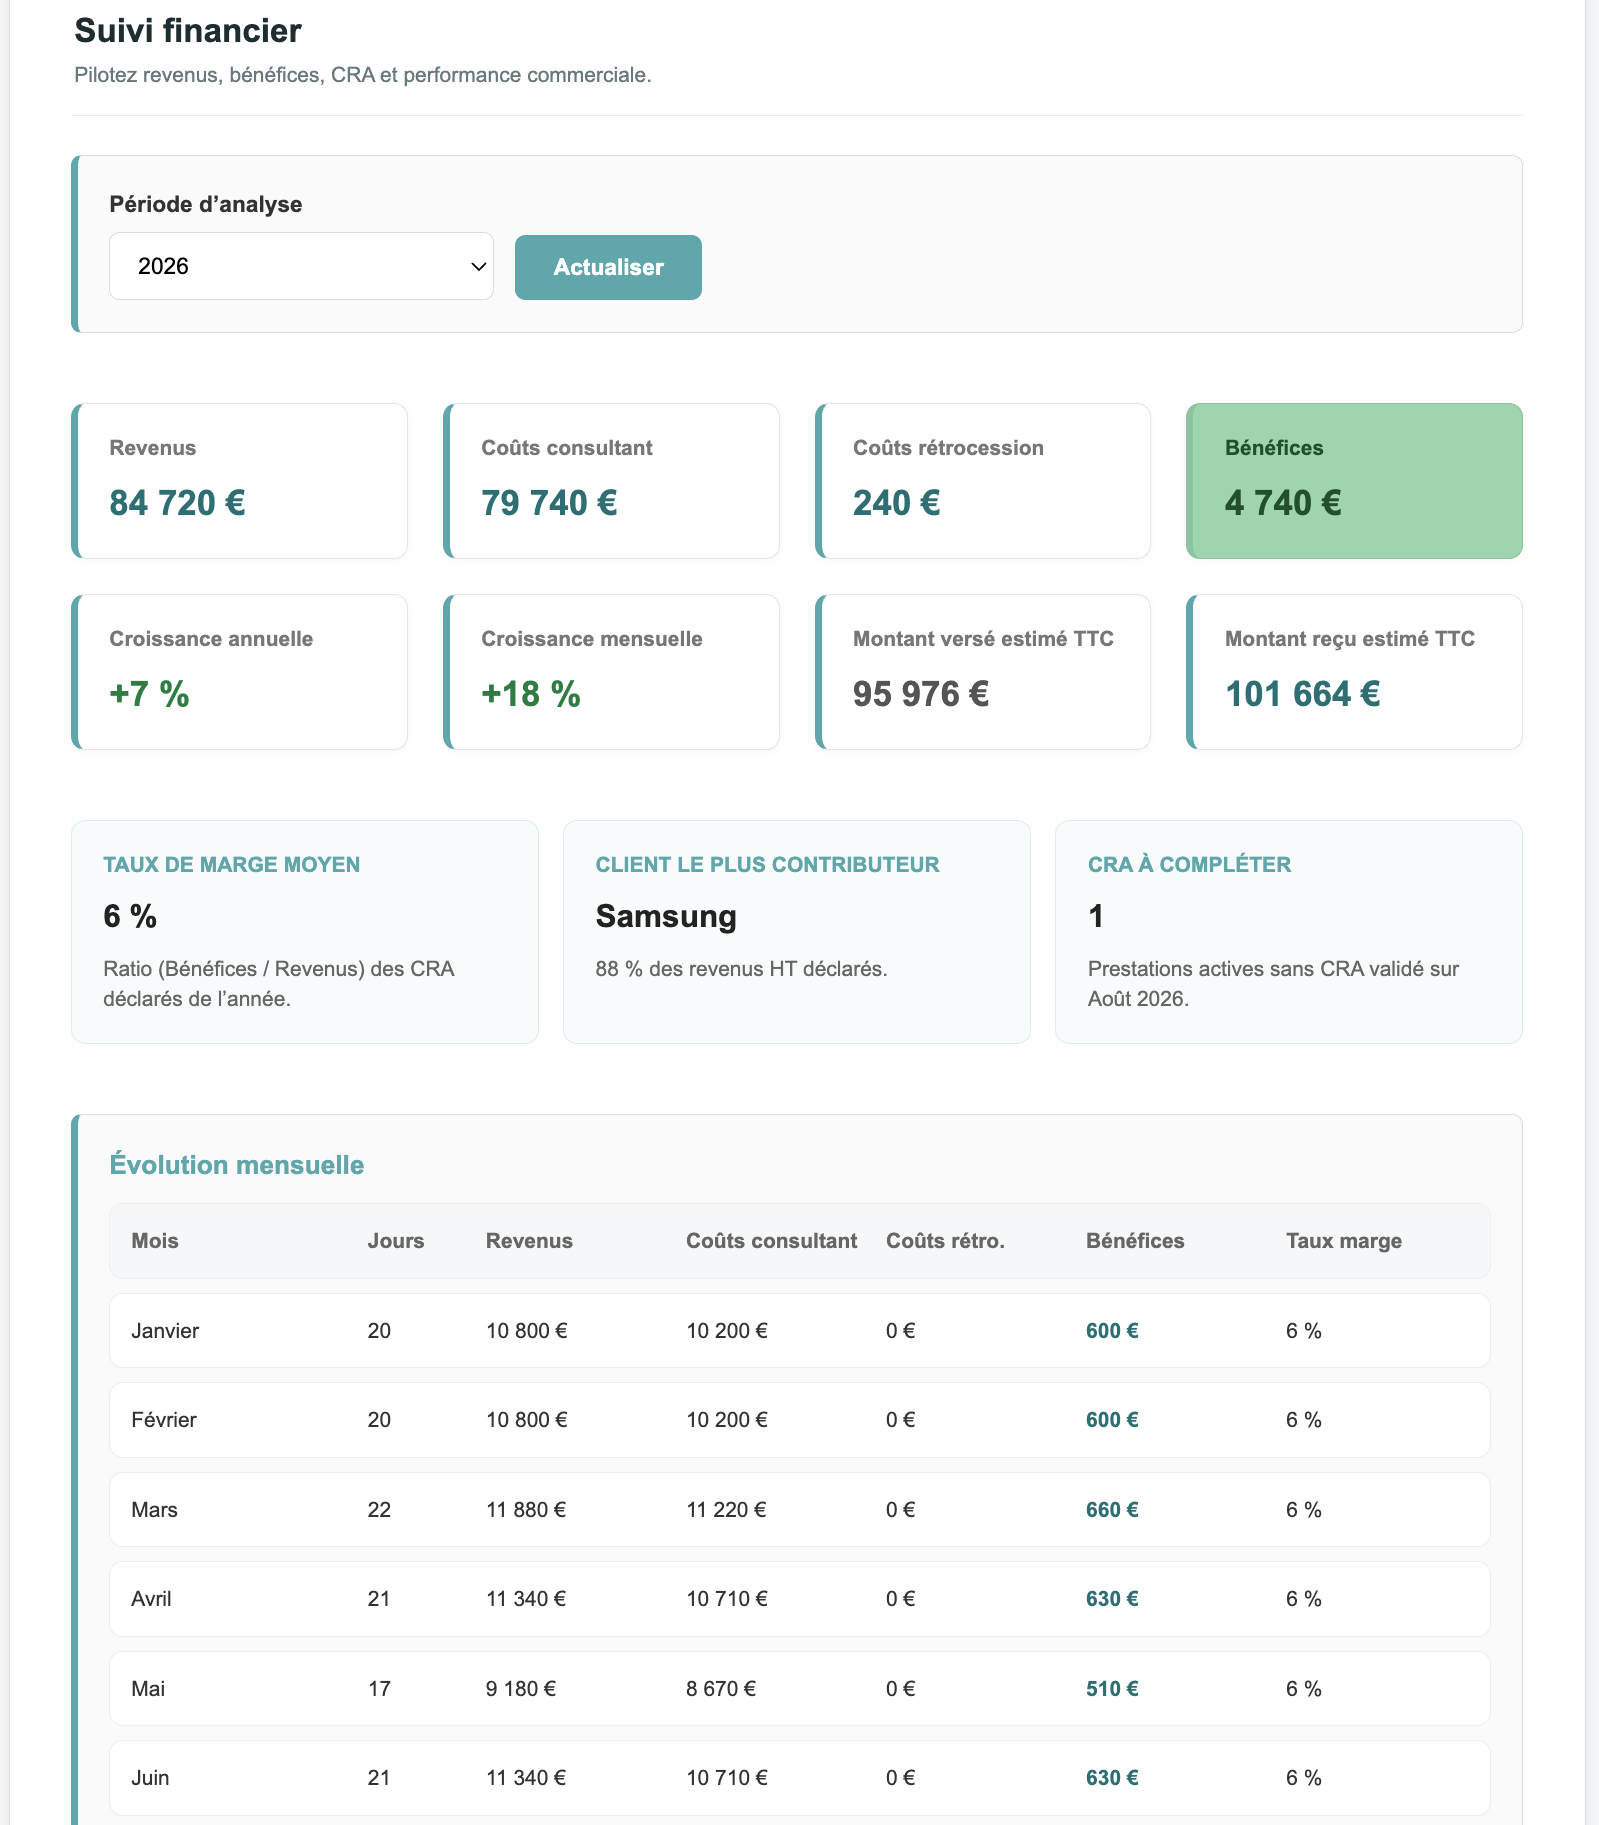Click the Avril profit value 630 €
This screenshot has width=1599, height=1825.
pyautogui.click(x=1112, y=1599)
